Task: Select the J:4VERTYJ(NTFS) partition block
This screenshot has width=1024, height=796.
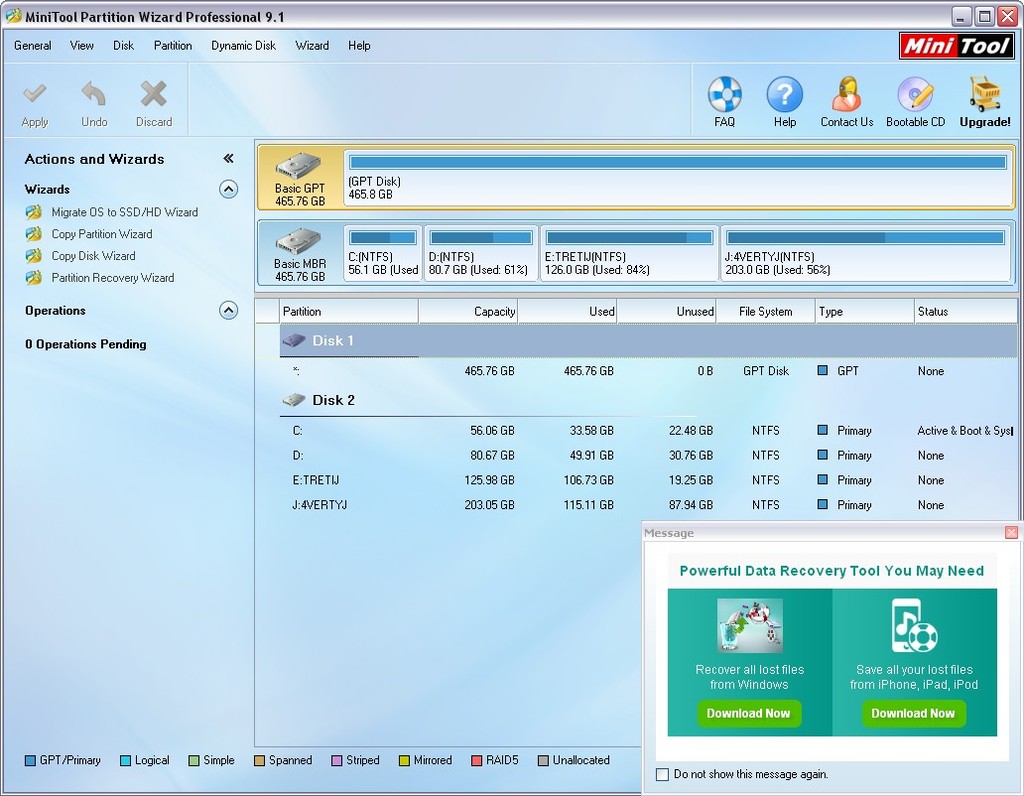Action: click(865, 253)
